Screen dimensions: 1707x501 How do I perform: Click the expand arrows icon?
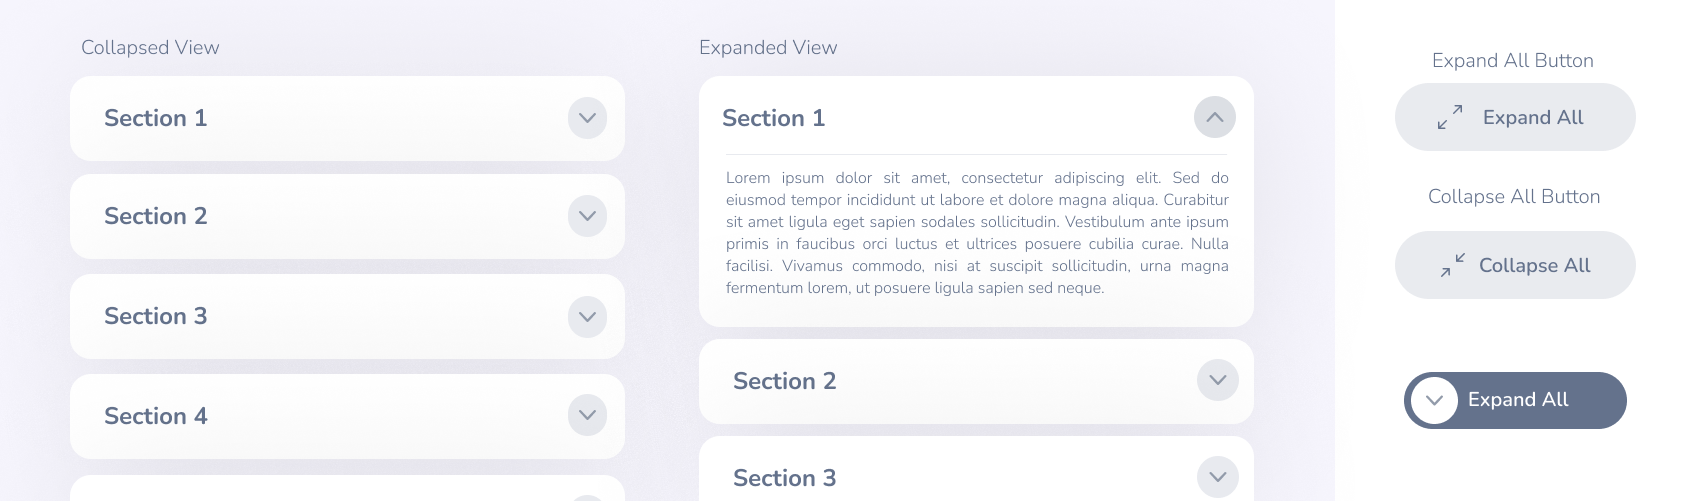tap(1450, 117)
